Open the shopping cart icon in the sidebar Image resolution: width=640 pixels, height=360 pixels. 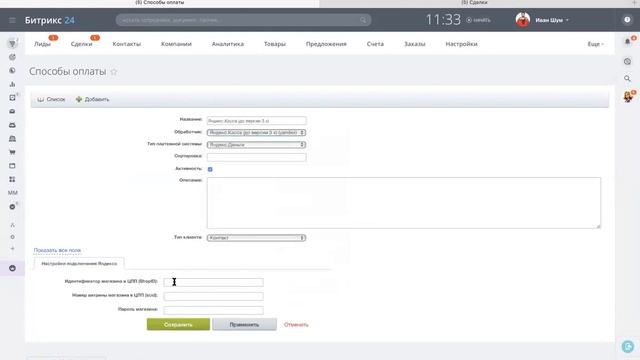12,152
